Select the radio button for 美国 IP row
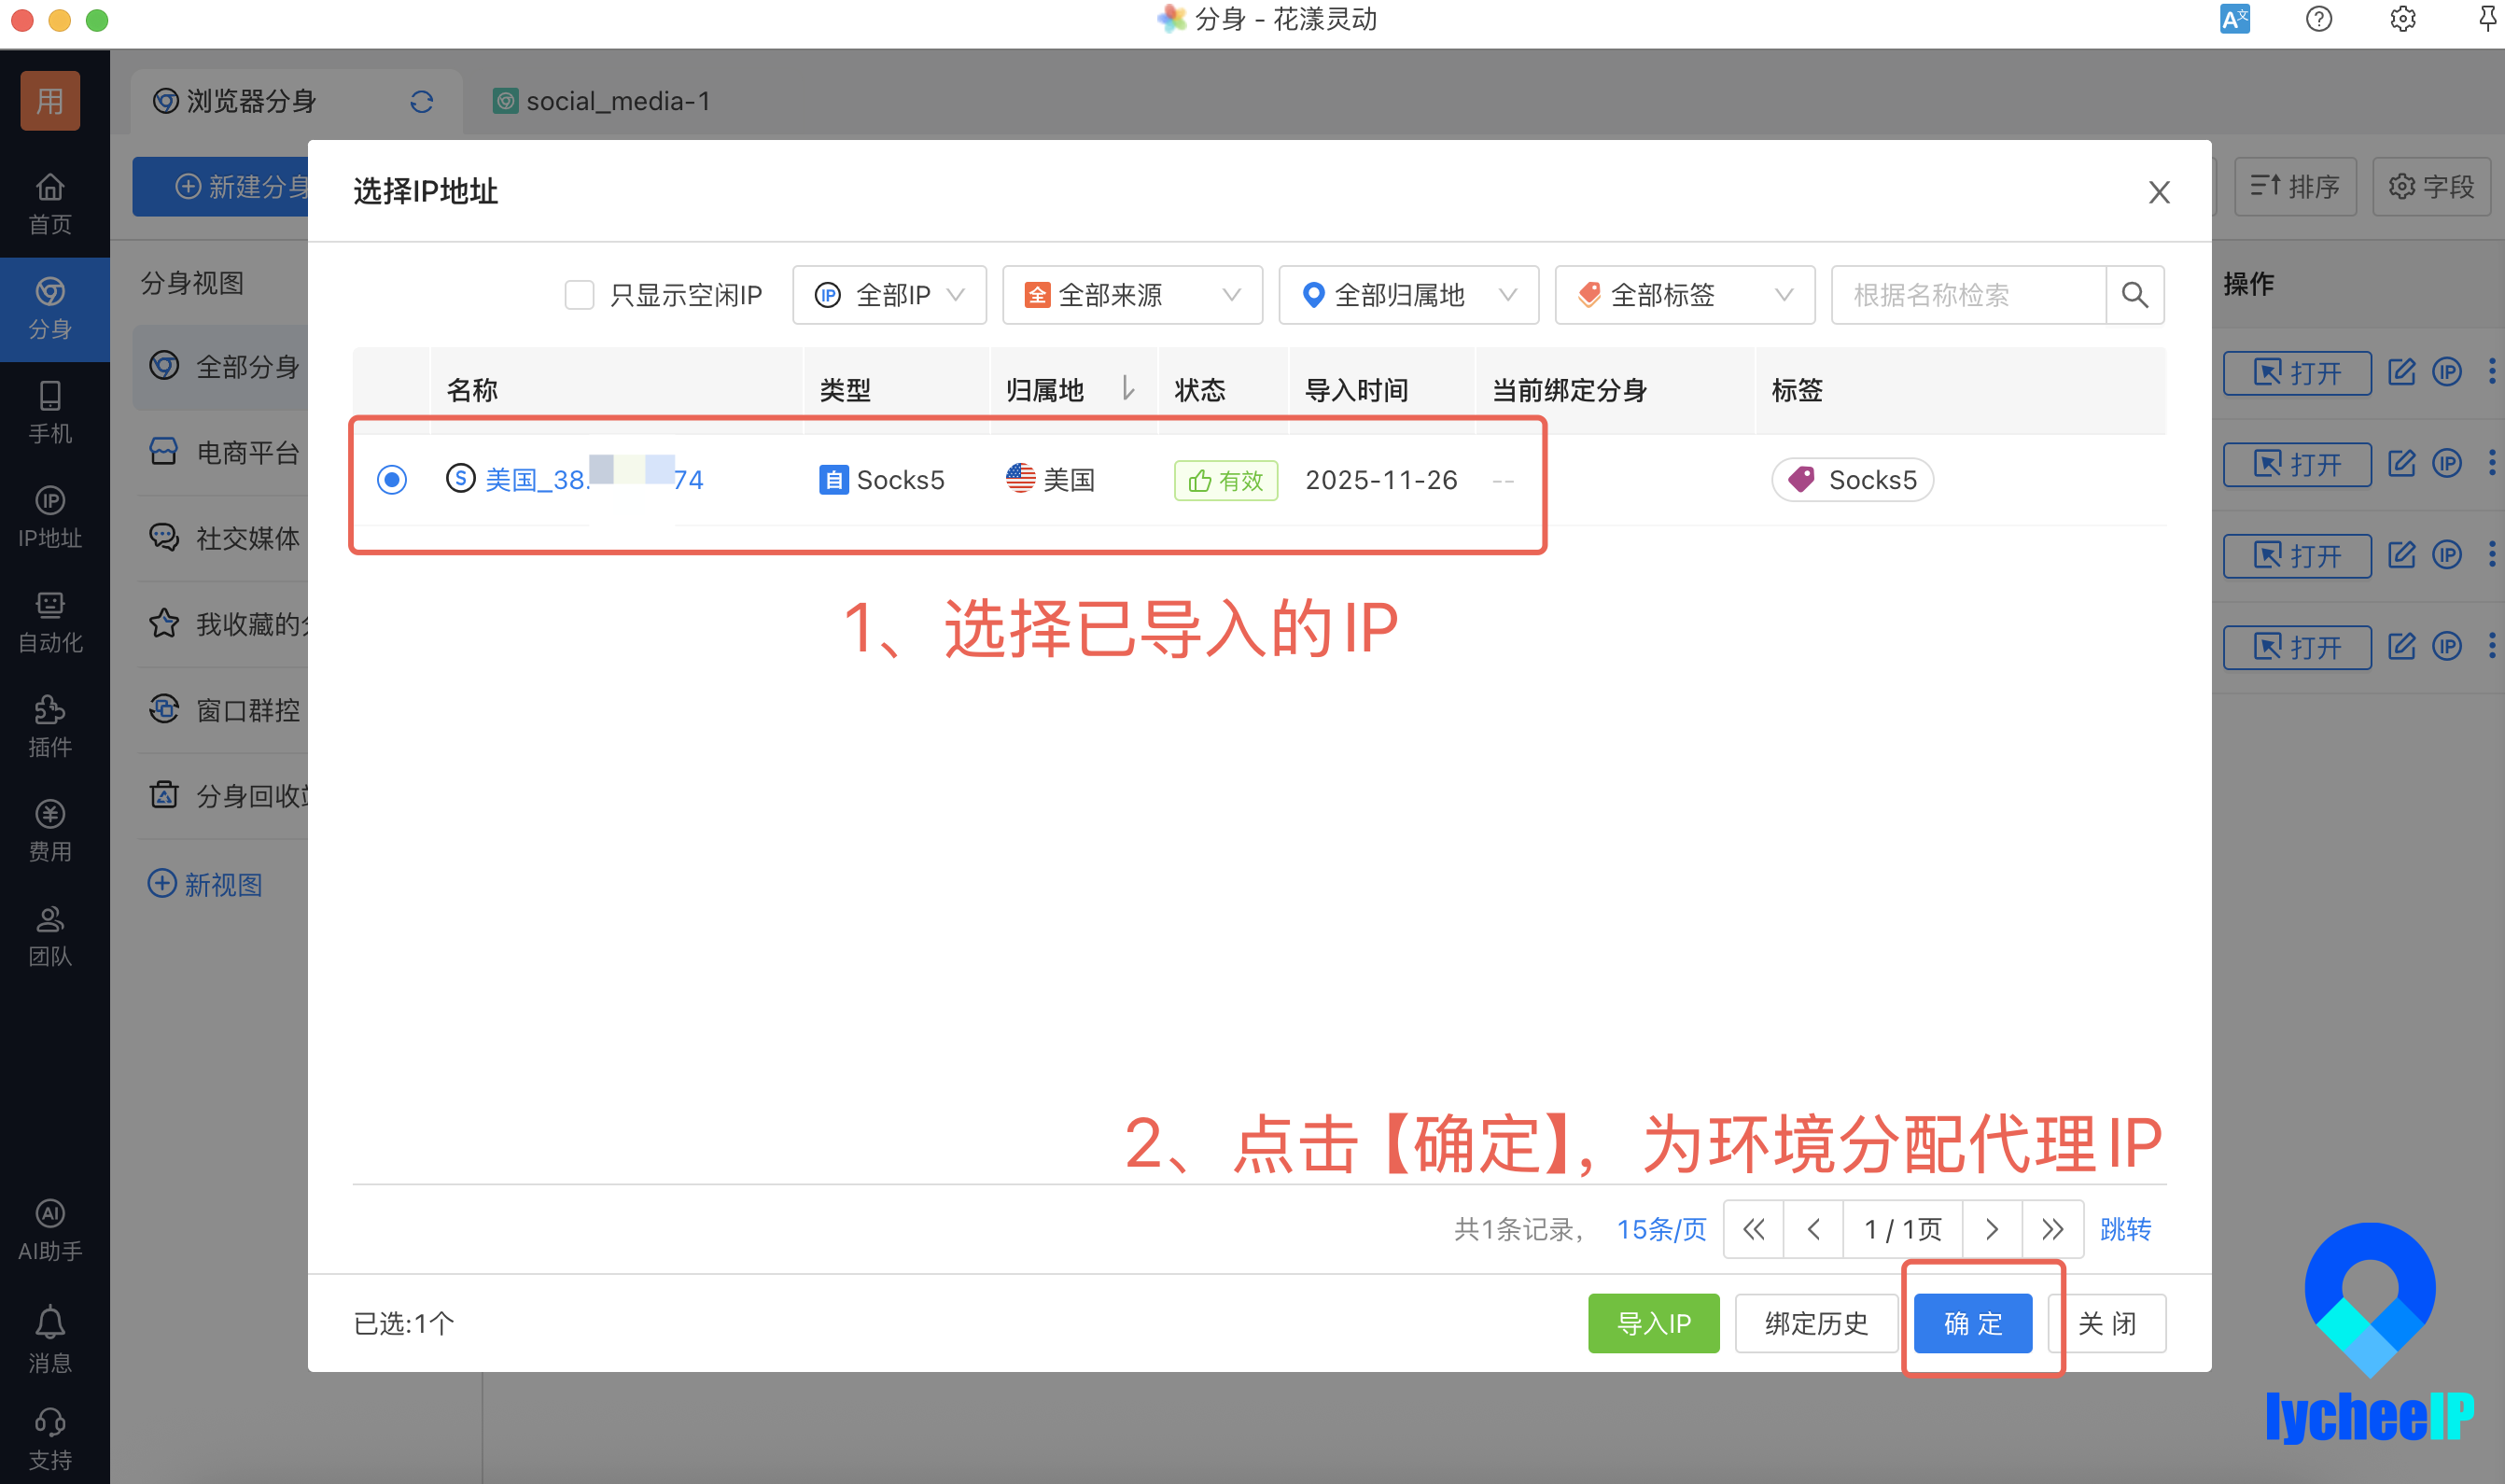Screen dimensions: 2505x1484 (x=392, y=480)
